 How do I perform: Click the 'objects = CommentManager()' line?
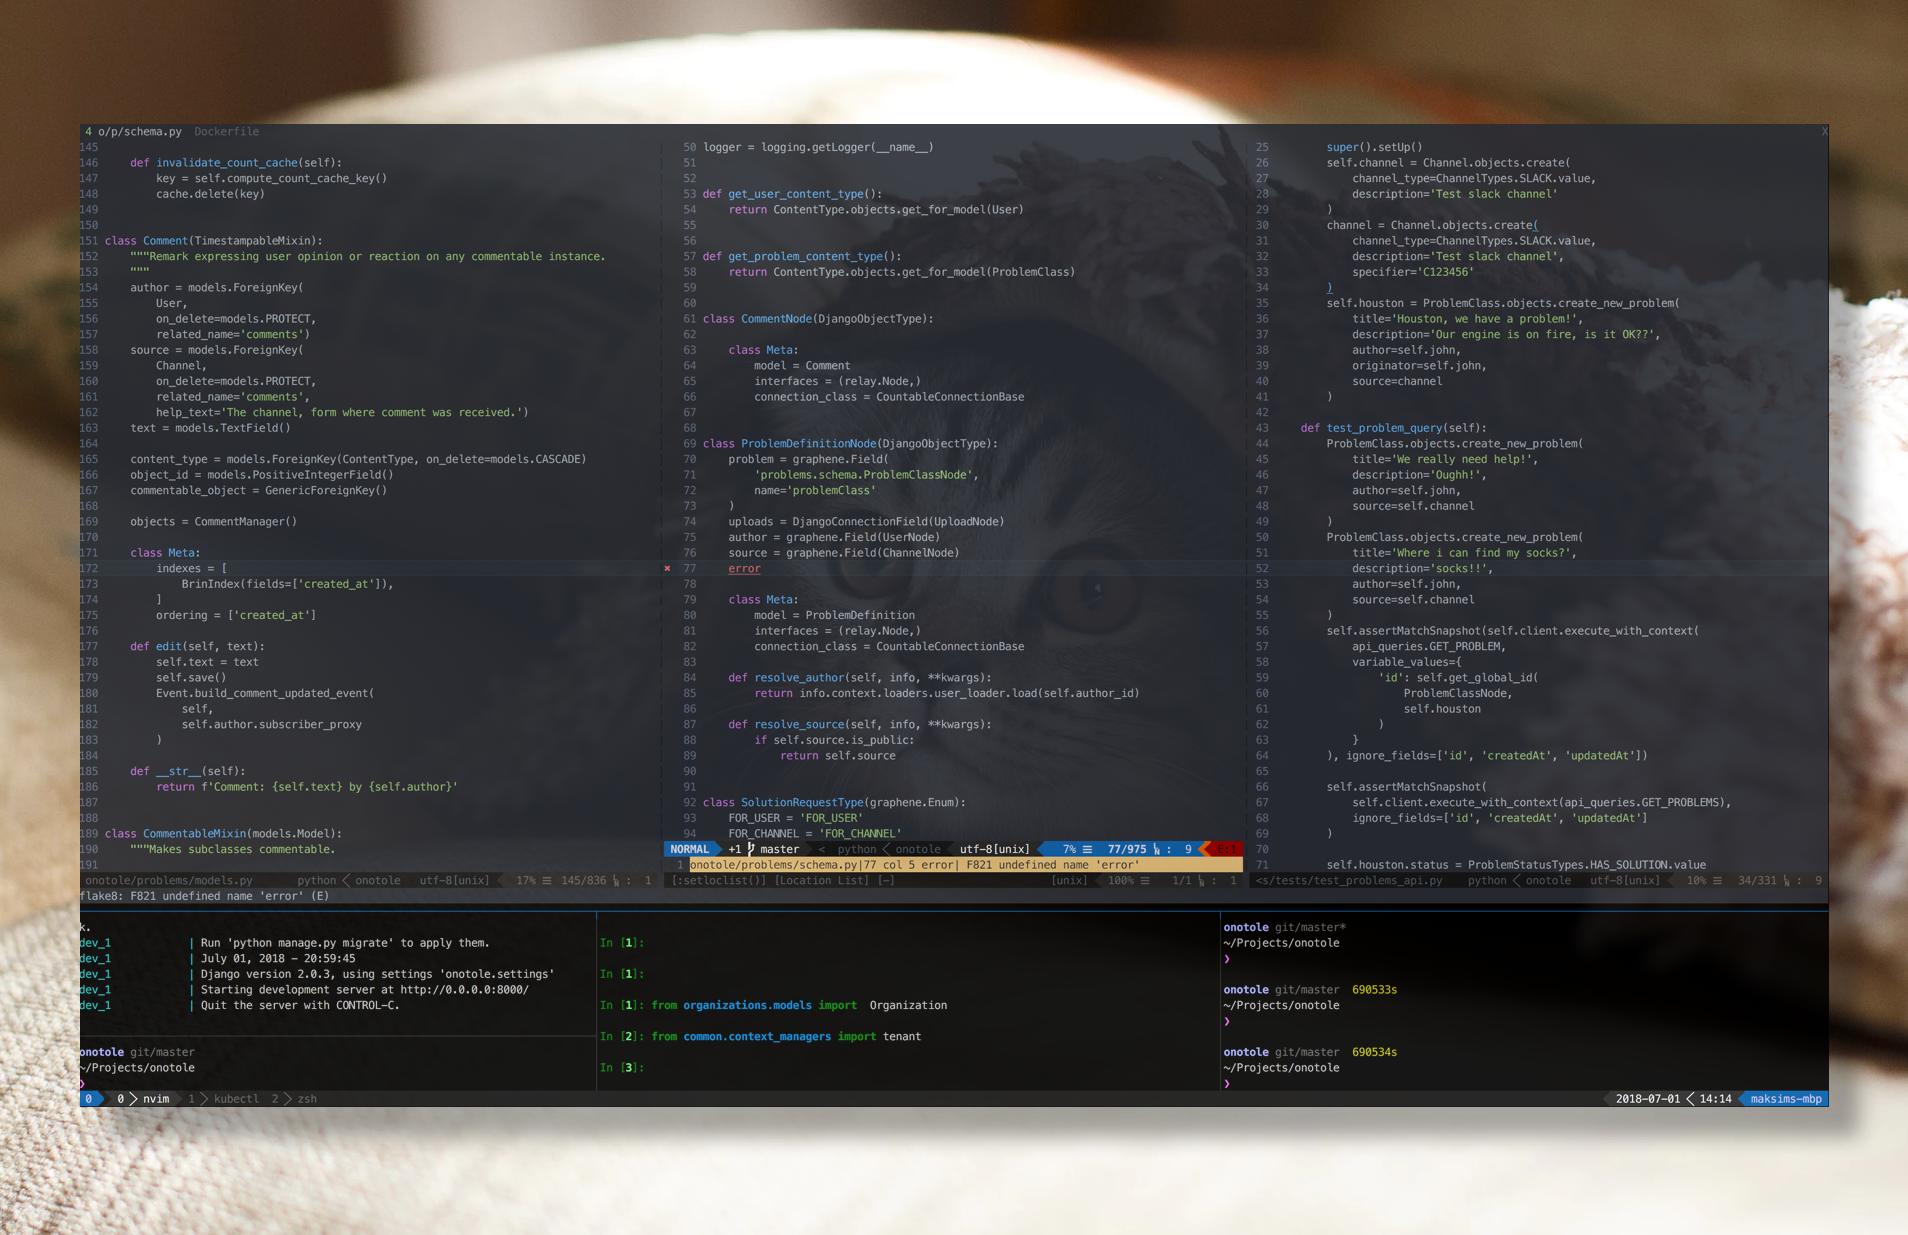[x=213, y=522]
